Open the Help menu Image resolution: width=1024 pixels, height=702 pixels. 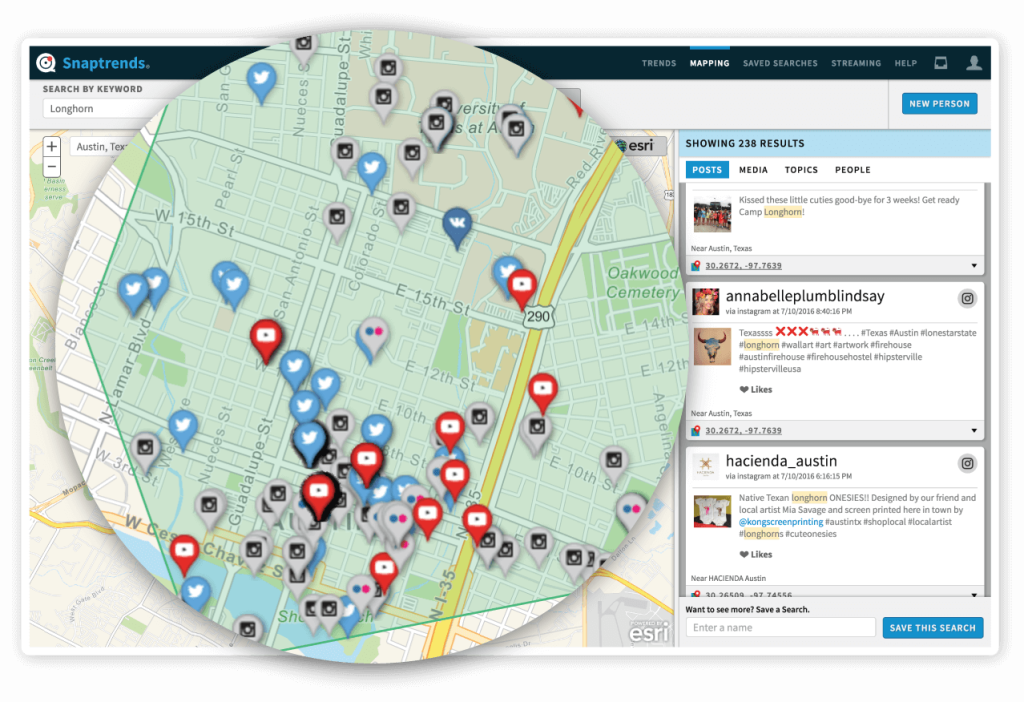tap(906, 63)
